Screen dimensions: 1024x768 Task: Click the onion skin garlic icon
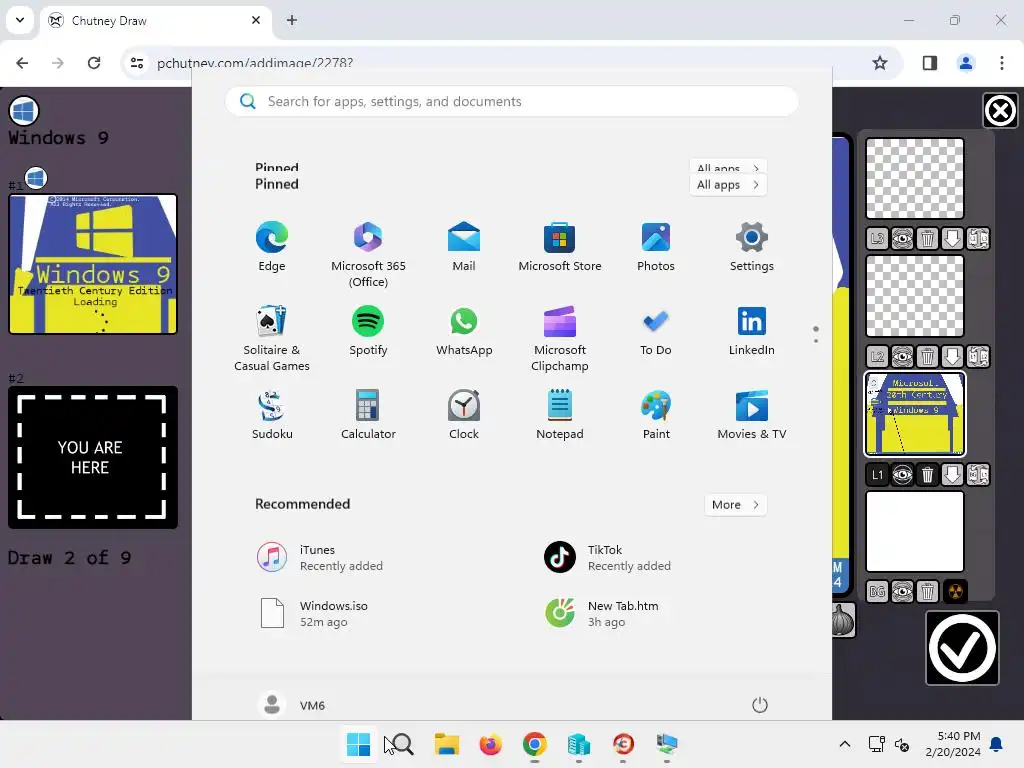click(x=843, y=620)
